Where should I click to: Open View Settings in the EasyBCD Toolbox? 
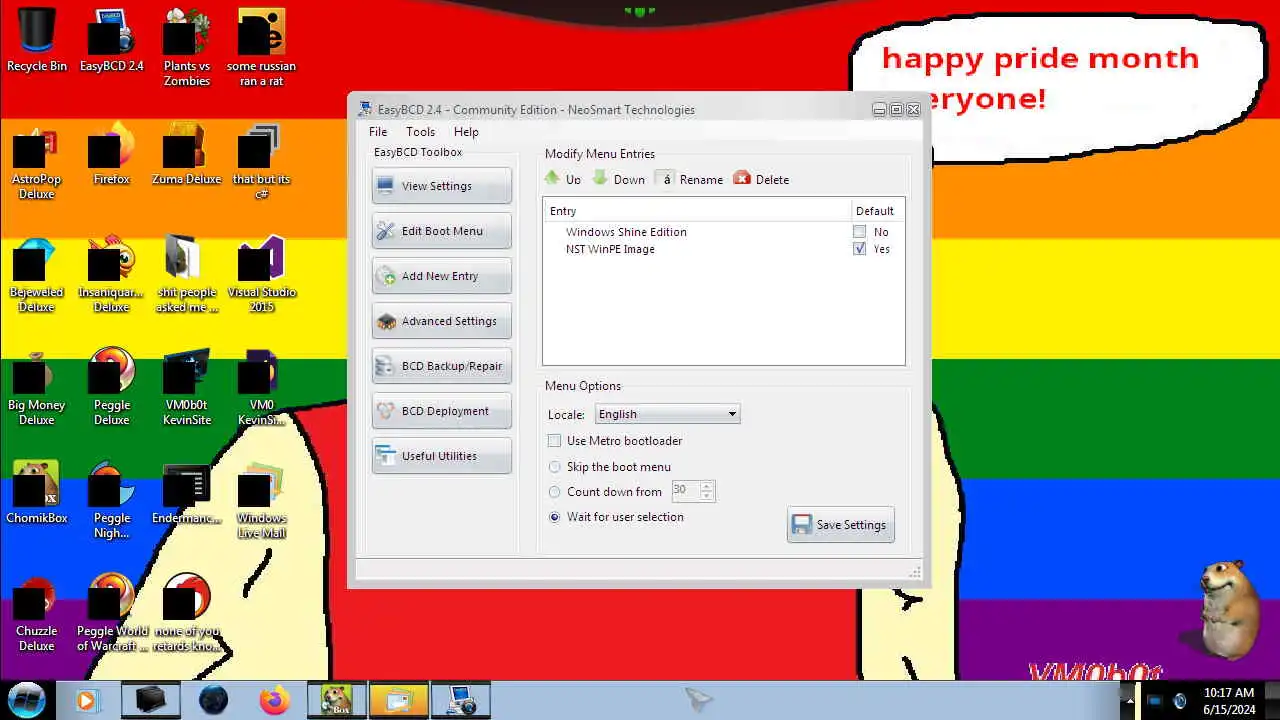[441, 186]
